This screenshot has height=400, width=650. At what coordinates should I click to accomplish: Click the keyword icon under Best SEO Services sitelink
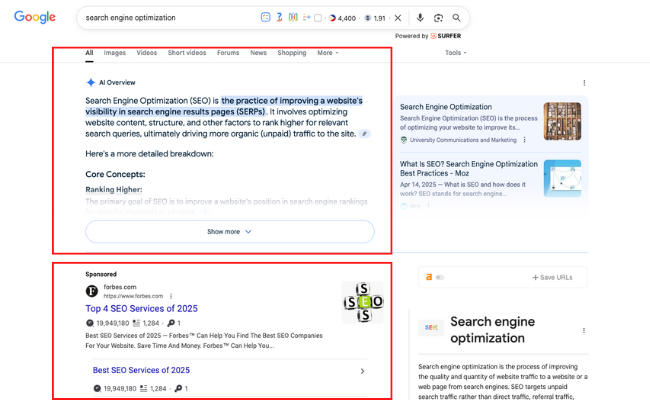point(178,388)
